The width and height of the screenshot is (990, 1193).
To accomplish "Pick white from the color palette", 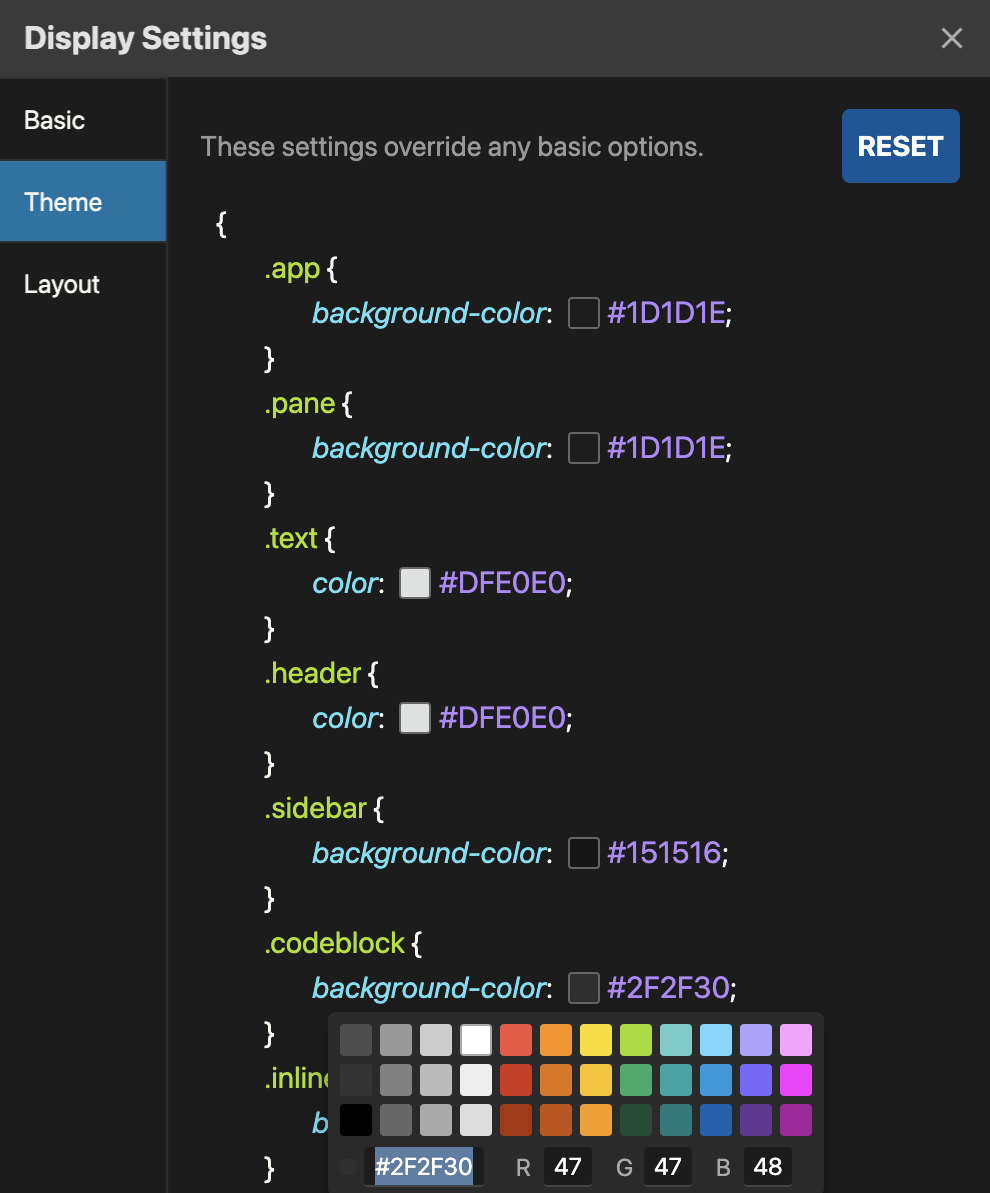I will coord(476,1040).
